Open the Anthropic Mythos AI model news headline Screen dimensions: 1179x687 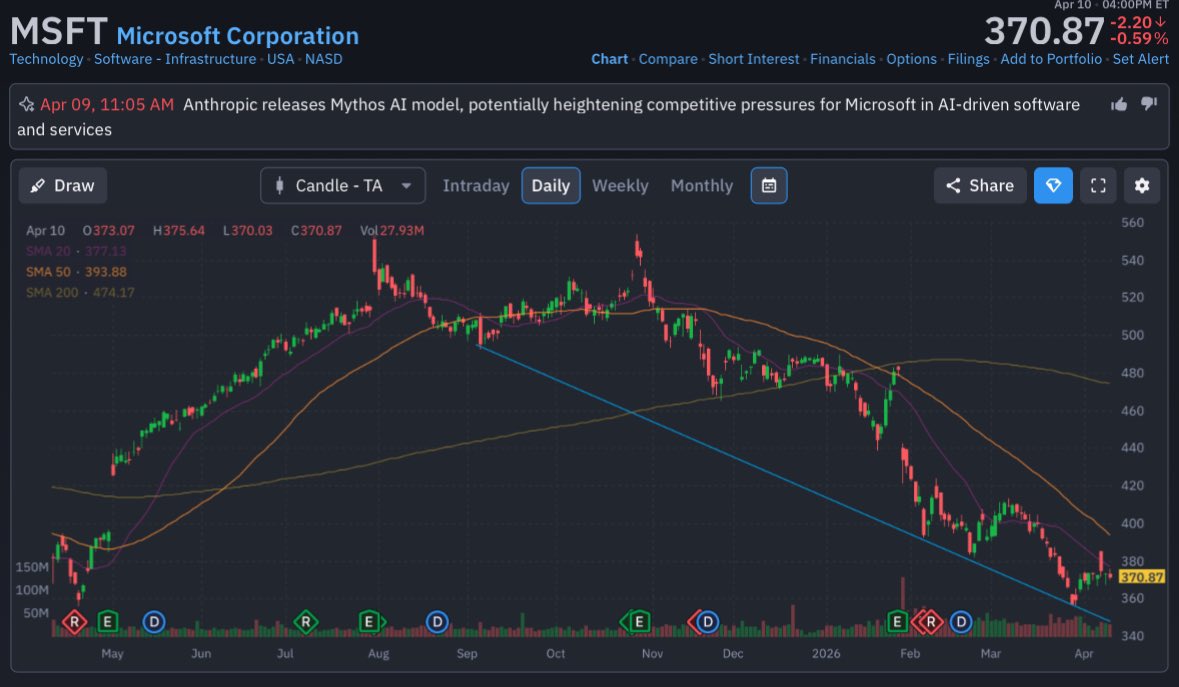tap(548, 117)
